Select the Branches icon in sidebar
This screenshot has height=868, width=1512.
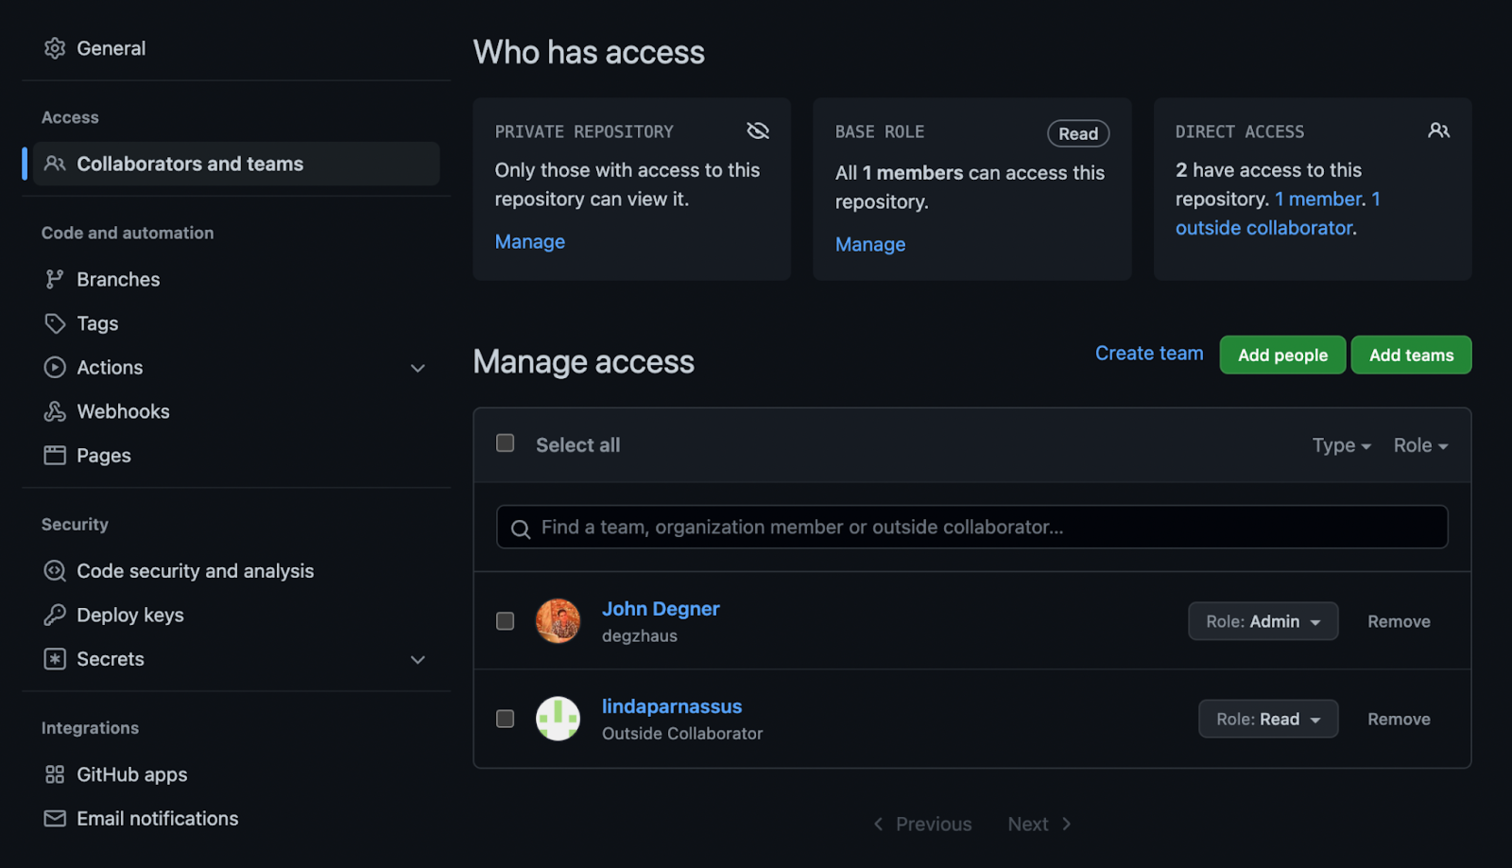pos(56,279)
